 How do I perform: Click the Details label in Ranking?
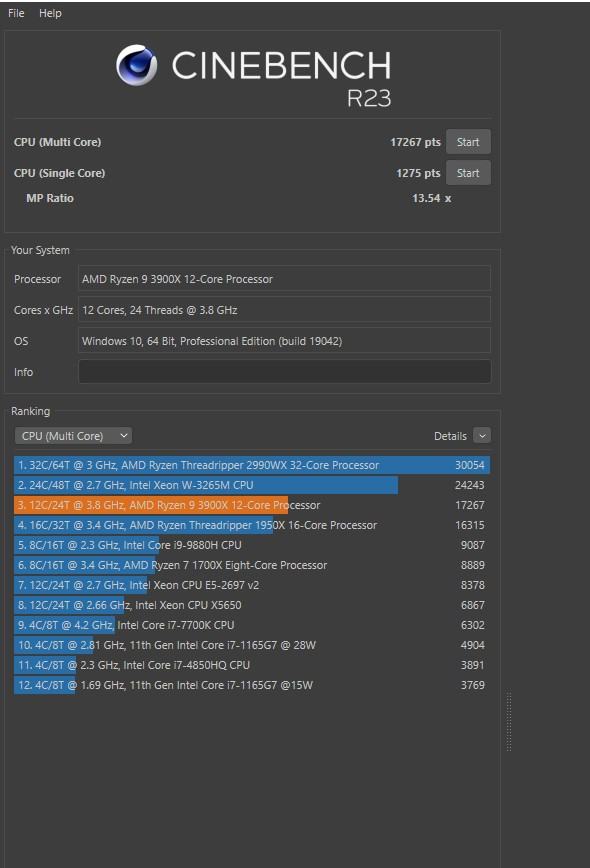(x=450, y=436)
